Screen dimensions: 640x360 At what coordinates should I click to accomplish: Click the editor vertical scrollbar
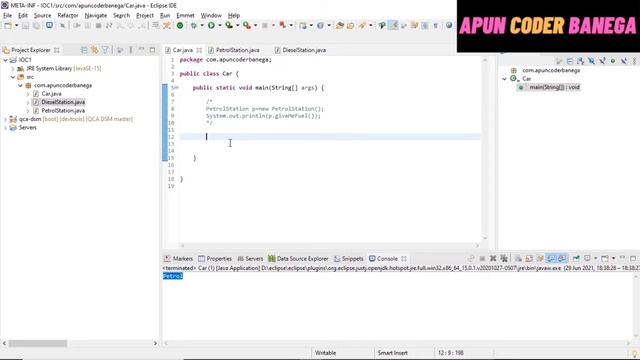click(x=485, y=149)
